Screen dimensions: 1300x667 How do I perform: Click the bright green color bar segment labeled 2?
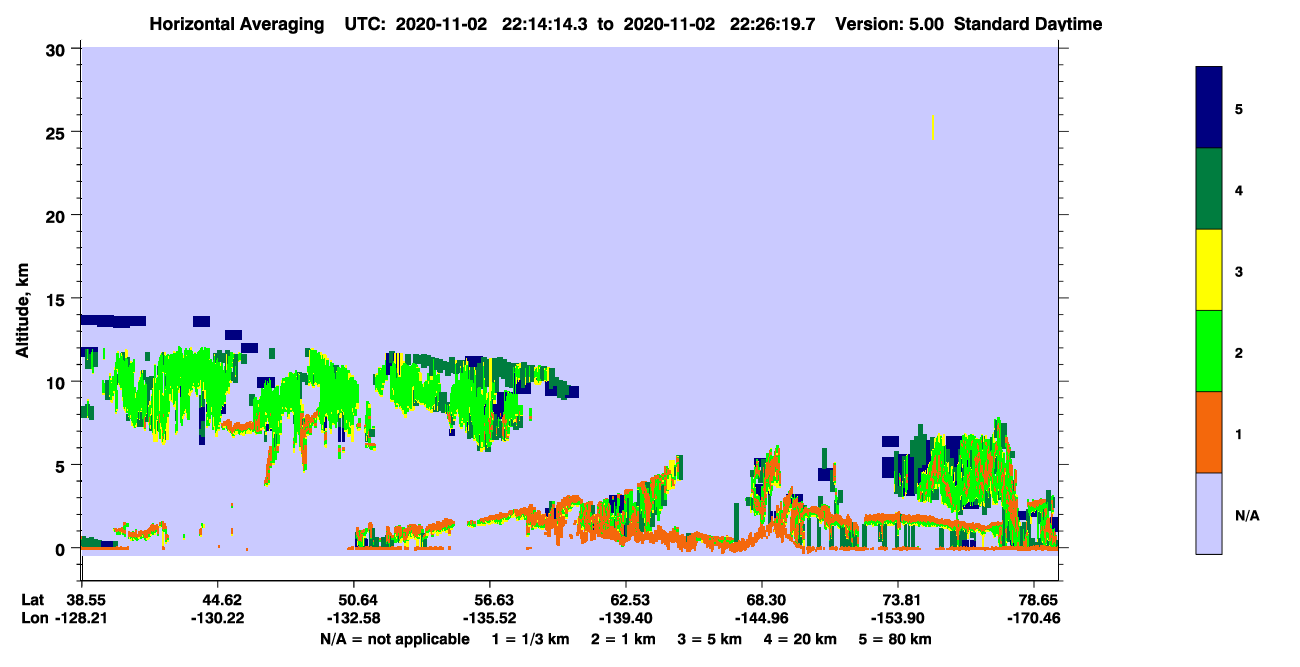pos(1209,351)
